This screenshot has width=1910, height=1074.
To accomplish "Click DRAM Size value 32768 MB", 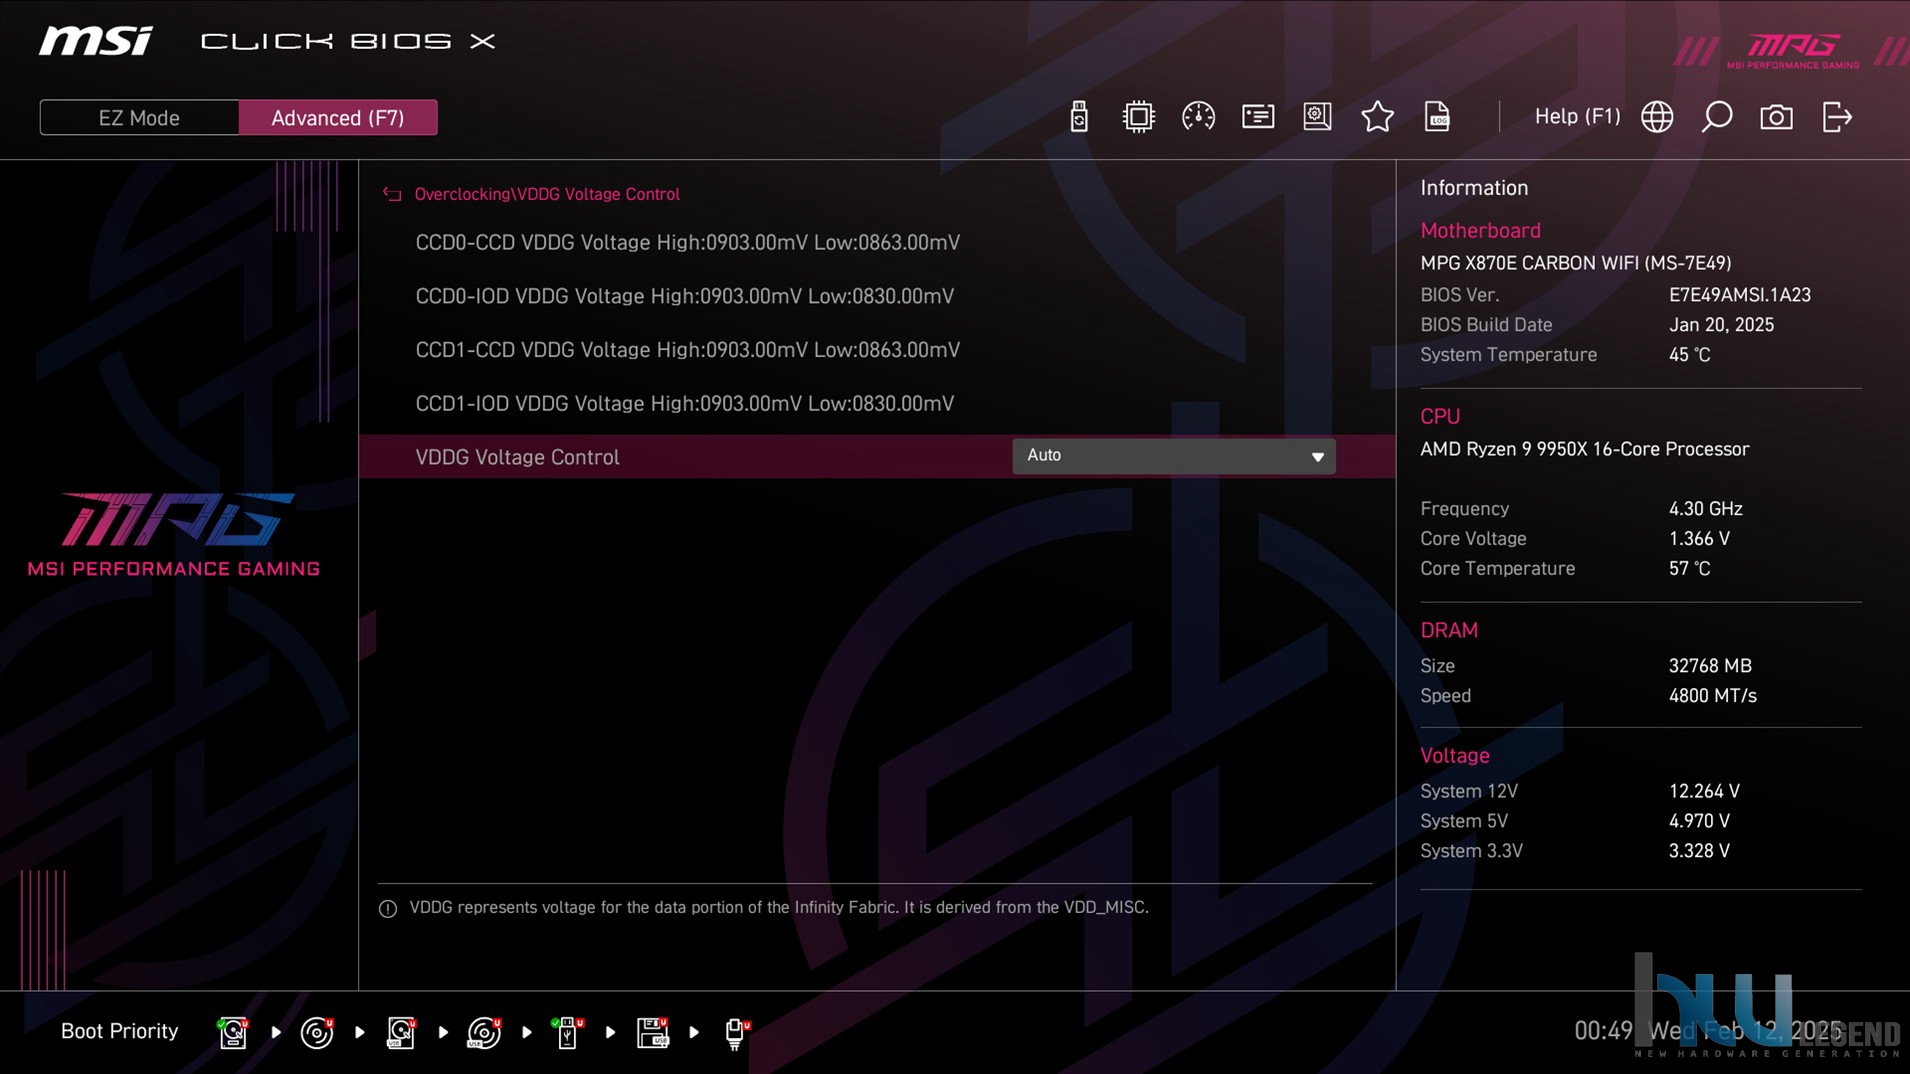I will (x=1710, y=666).
